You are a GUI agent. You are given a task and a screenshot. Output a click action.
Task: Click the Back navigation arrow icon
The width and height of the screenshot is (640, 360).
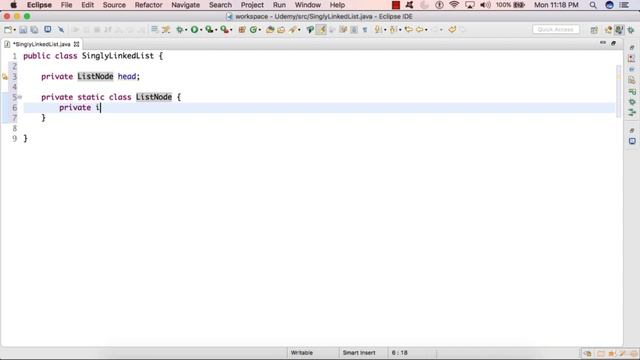(420, 29)
